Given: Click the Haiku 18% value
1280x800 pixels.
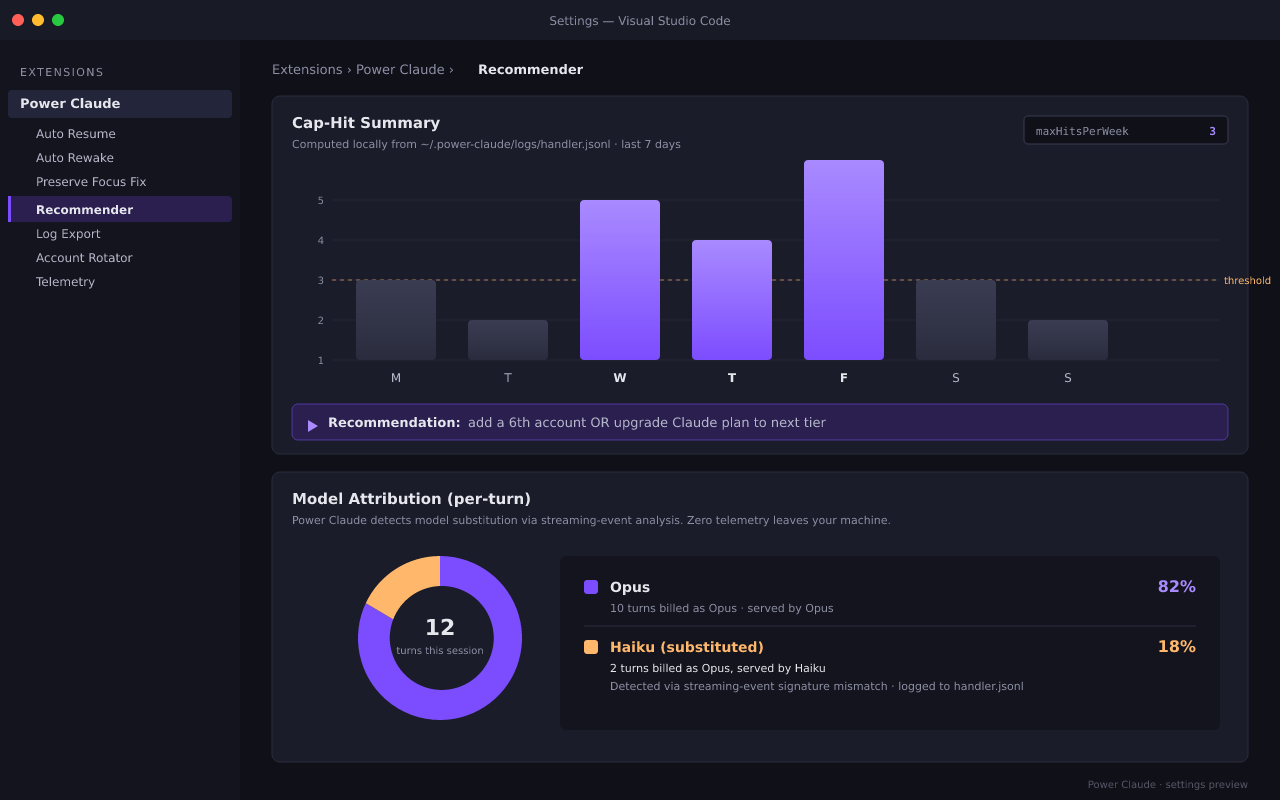Looking at the screenshot, I should (x=1177, y=647).
